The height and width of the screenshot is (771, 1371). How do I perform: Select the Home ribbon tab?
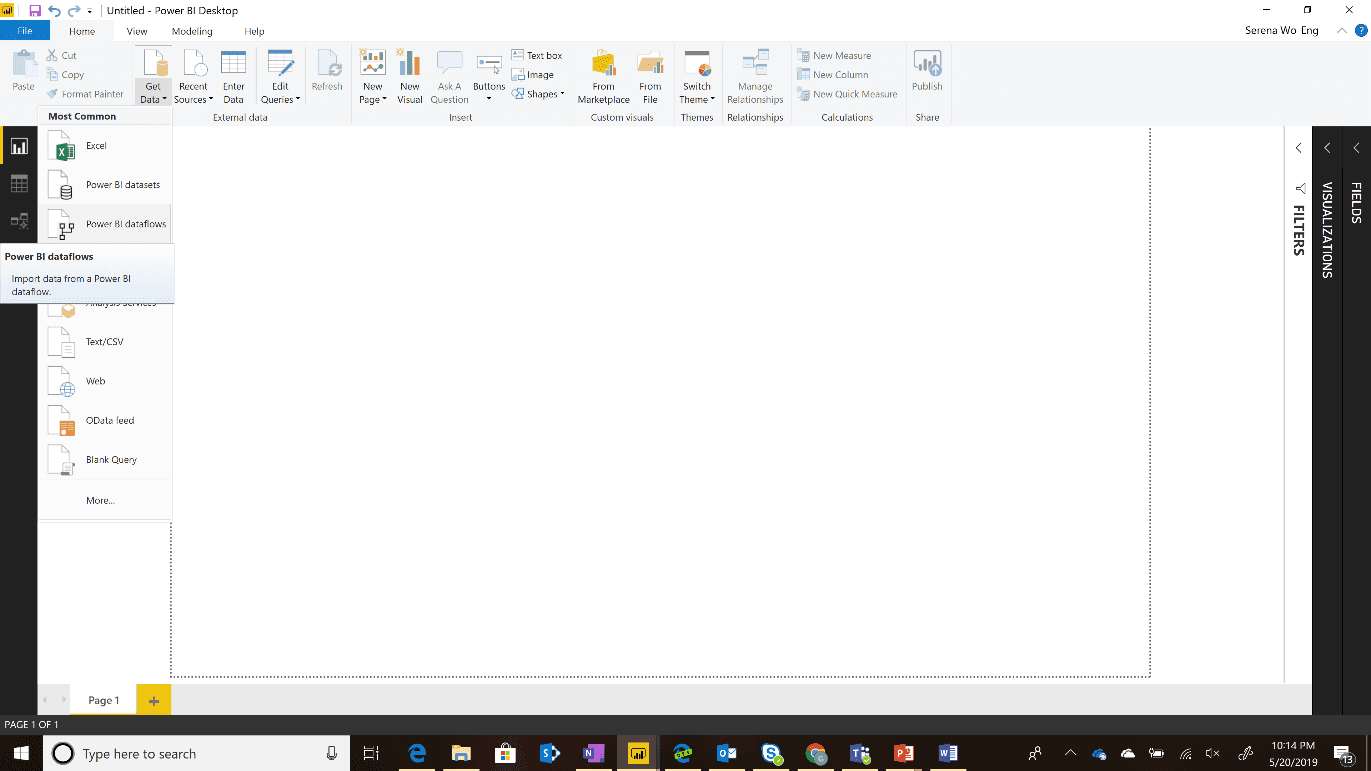(82, 31)
